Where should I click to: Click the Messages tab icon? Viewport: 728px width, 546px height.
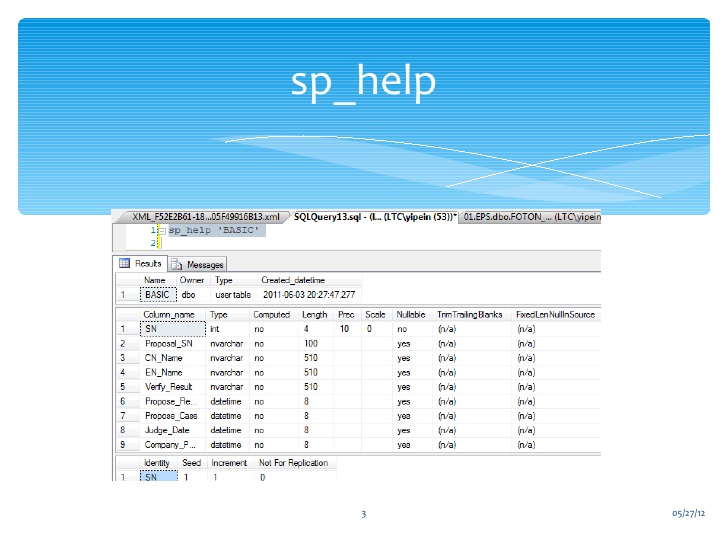[176, 265]
